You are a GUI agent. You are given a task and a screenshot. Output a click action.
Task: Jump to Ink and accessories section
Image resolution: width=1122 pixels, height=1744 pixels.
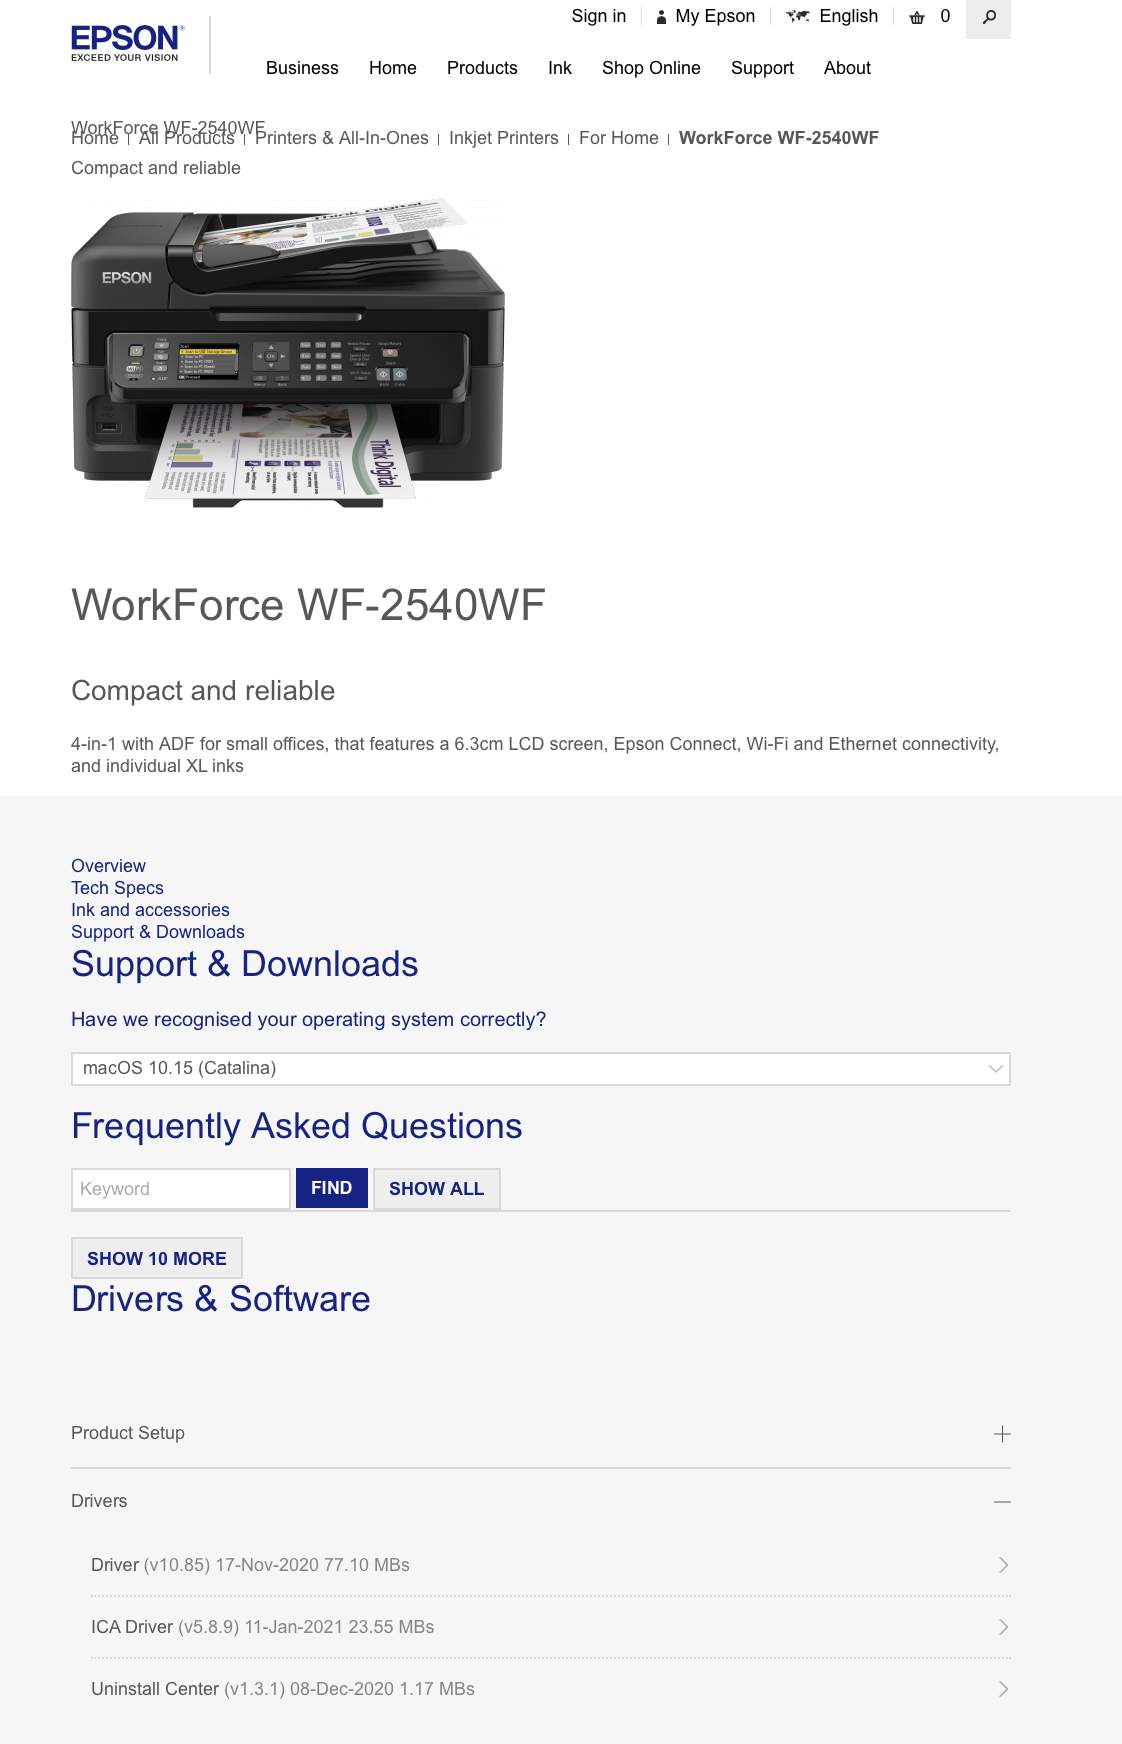point(150,910)
